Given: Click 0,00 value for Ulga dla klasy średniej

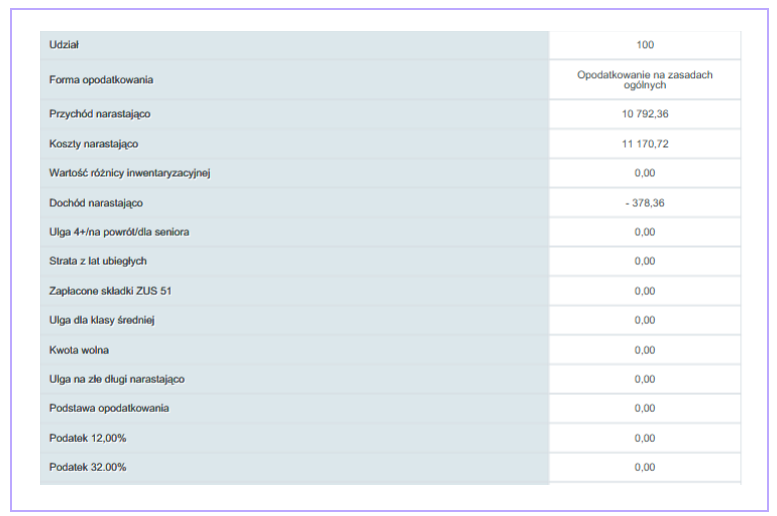Looking at the screenshot, I should coord(645,320).
